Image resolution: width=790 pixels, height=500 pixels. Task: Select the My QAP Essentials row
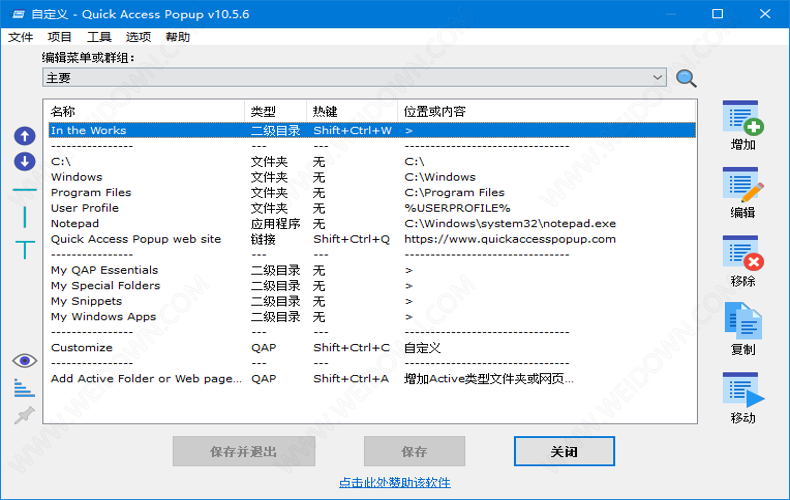tap(372, 270)
